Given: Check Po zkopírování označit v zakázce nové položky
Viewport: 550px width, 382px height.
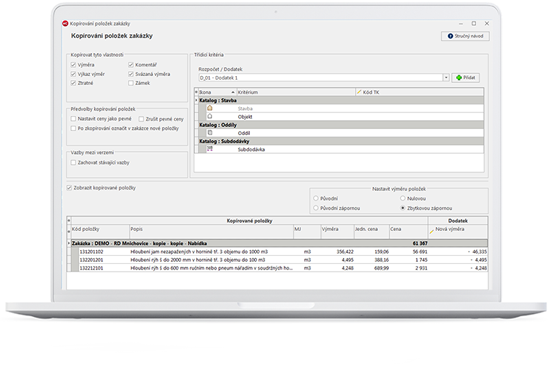Looking at the screenshot, I should pos(73,128).
